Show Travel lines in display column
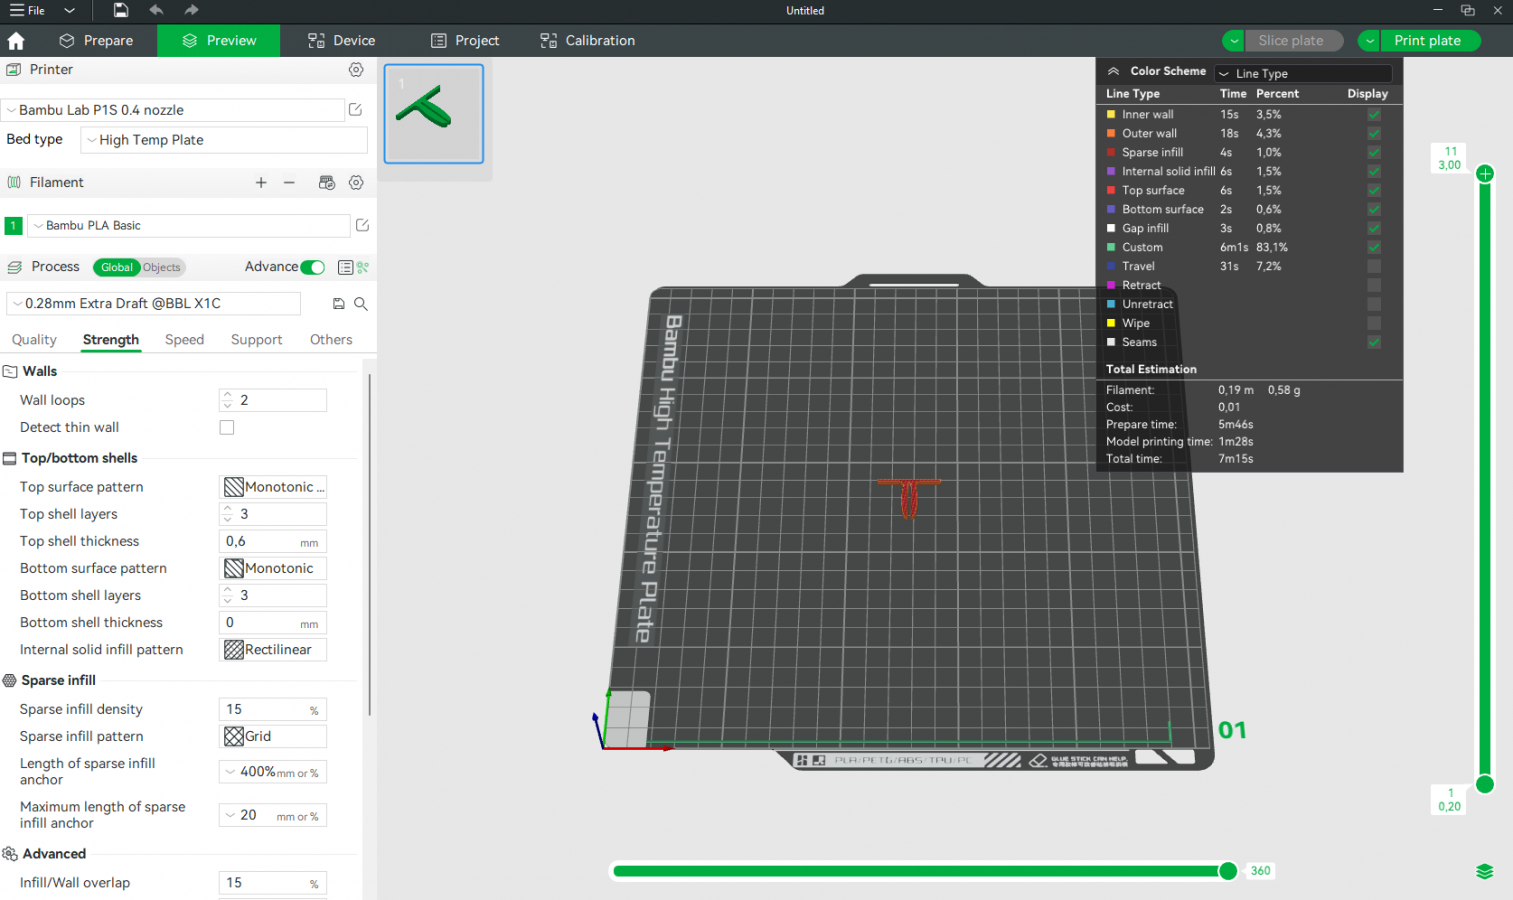The image size is (1513, 900). coord(1374,266)
